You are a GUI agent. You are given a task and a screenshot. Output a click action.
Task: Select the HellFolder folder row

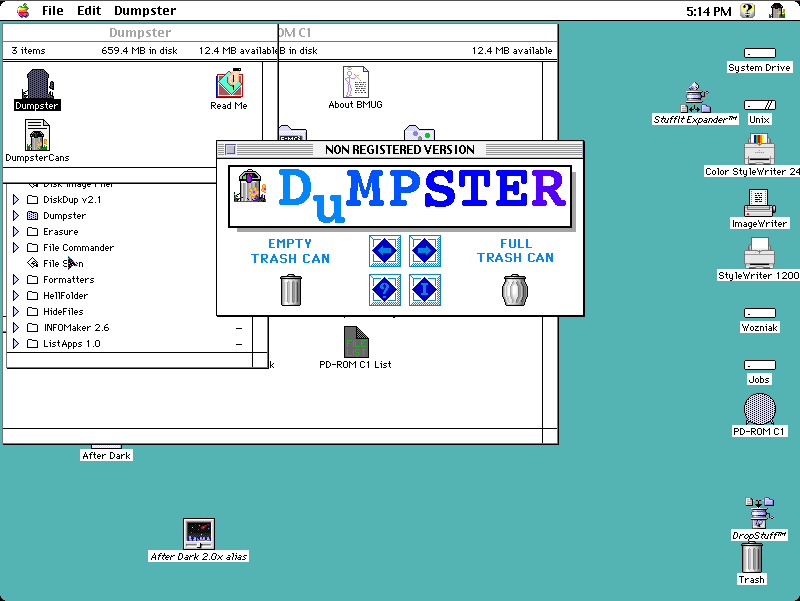(57, 295)
